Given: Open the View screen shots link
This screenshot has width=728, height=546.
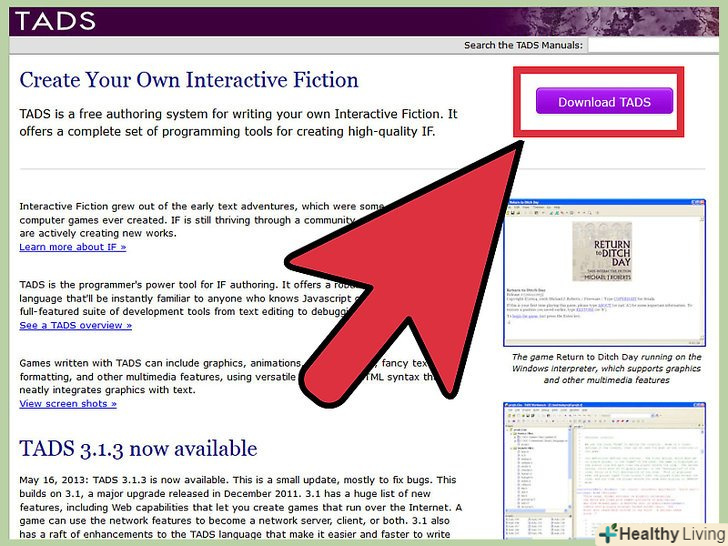Looking at the screenshot, I should [68, 404].
